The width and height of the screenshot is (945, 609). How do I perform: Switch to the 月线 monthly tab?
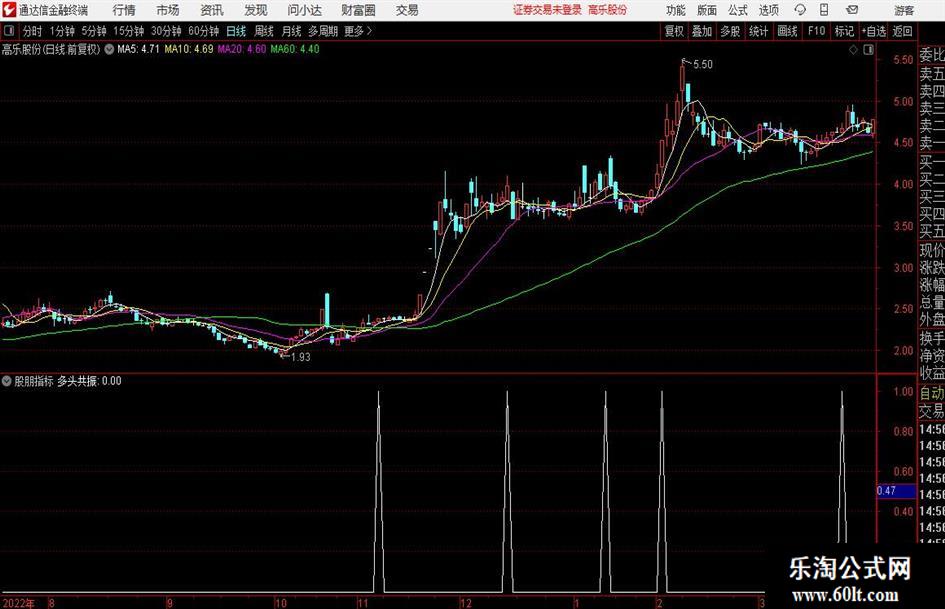click(x=291, y=31)
